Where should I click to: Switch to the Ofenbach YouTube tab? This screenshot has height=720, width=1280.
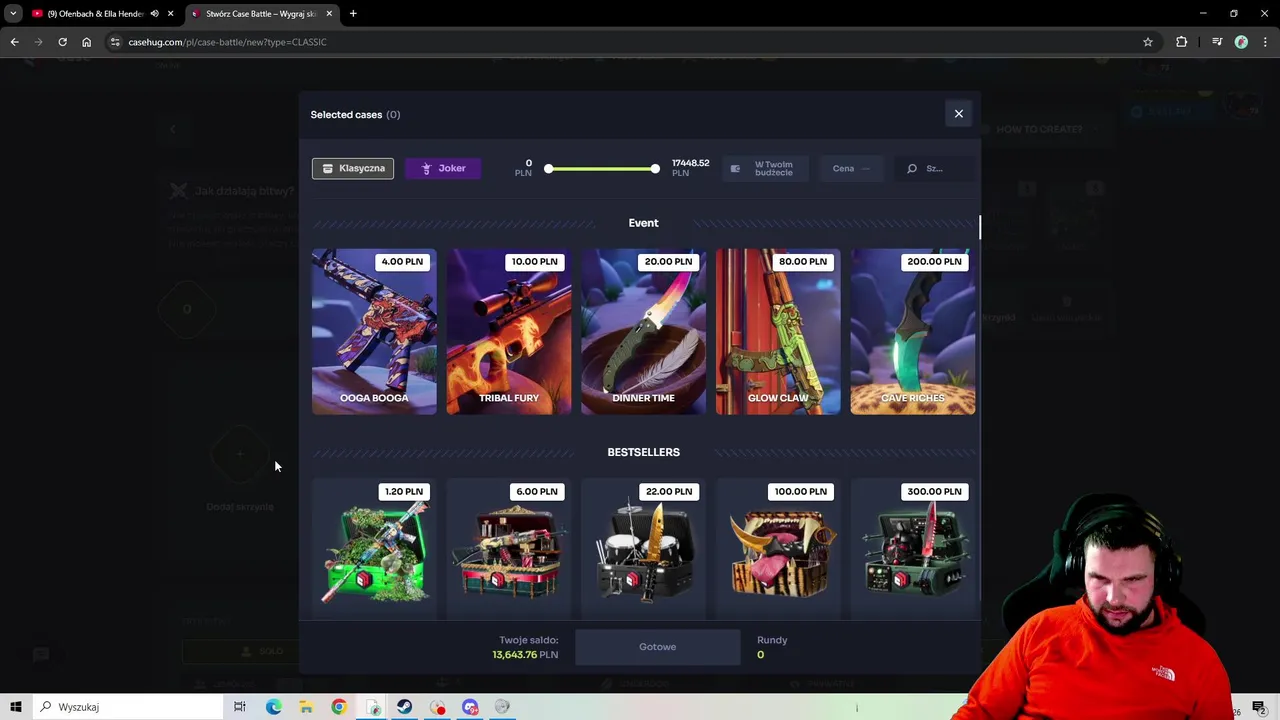pos(95,14)
